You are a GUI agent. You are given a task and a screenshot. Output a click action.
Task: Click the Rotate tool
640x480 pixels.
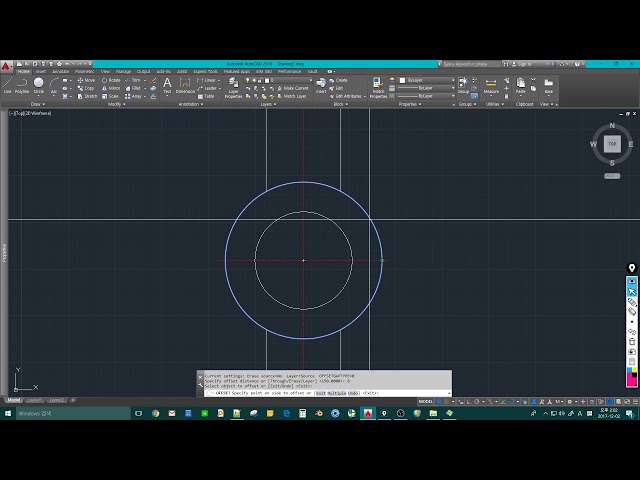(111, 80)
